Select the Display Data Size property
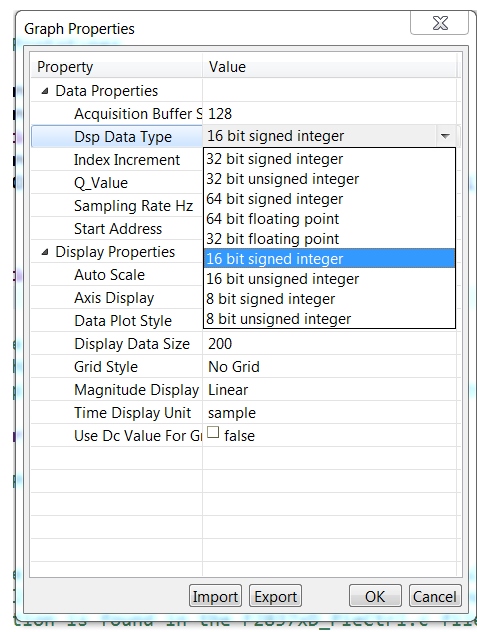The height and width of the screenshot is (632, 477). coord(132,344)
